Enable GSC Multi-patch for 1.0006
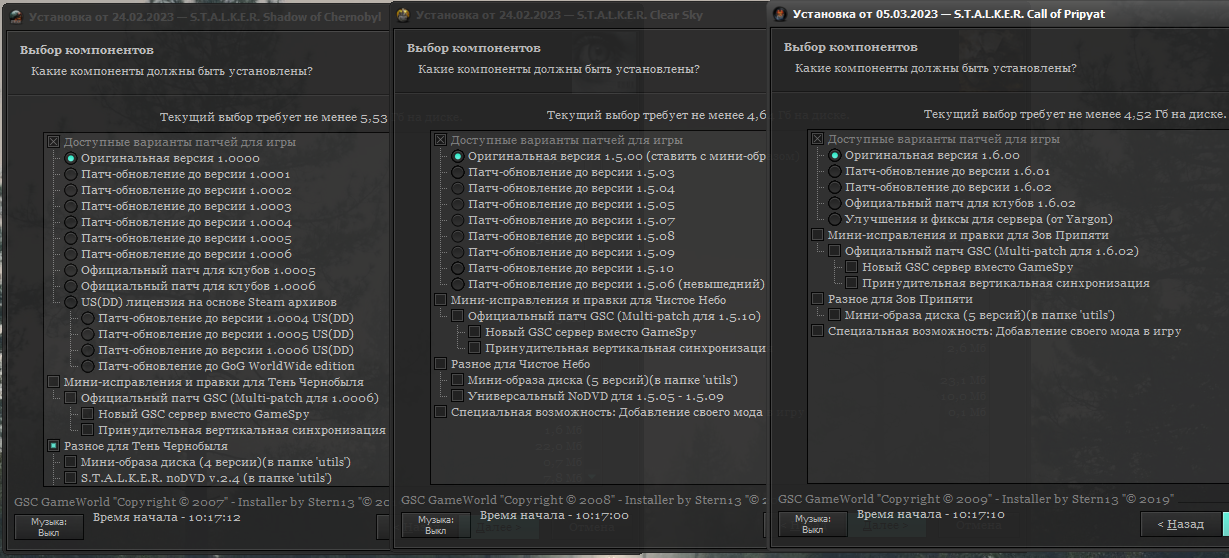This screenshot has width=1229, height=558. (x=71, y=398)
